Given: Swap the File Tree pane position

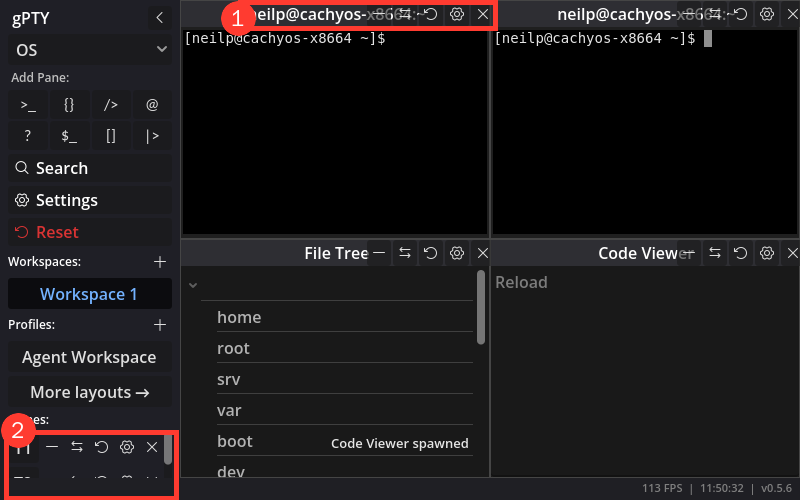Looking at the screenshot, I should point(405,253).
